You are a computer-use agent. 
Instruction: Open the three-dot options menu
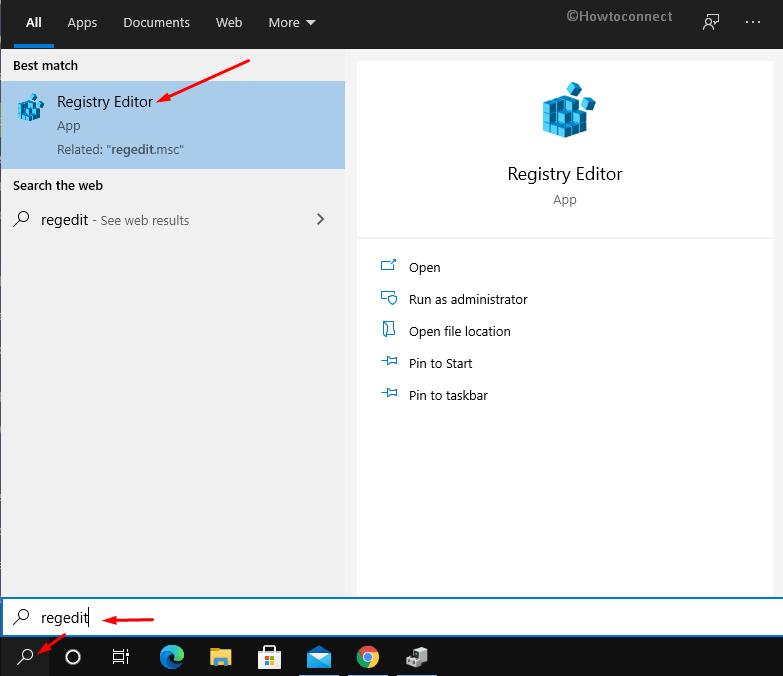coord(752,22)
